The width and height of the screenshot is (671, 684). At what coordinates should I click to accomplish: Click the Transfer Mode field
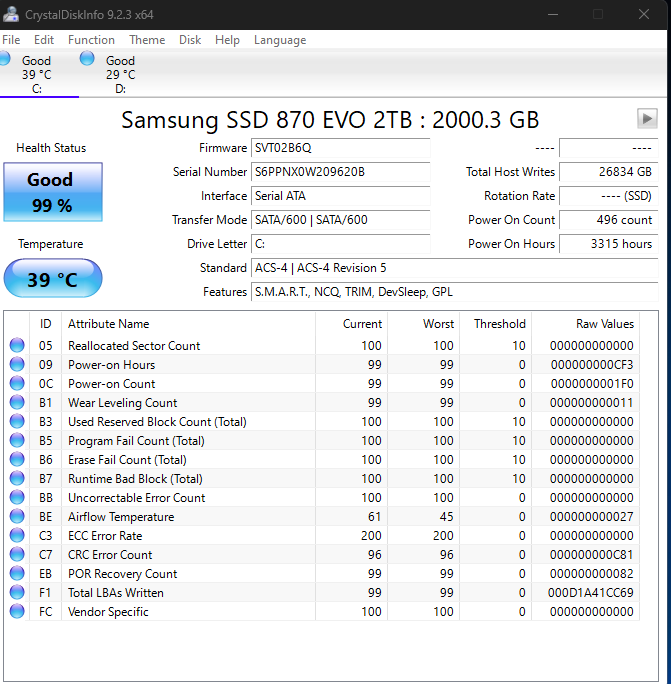[340, 220]
